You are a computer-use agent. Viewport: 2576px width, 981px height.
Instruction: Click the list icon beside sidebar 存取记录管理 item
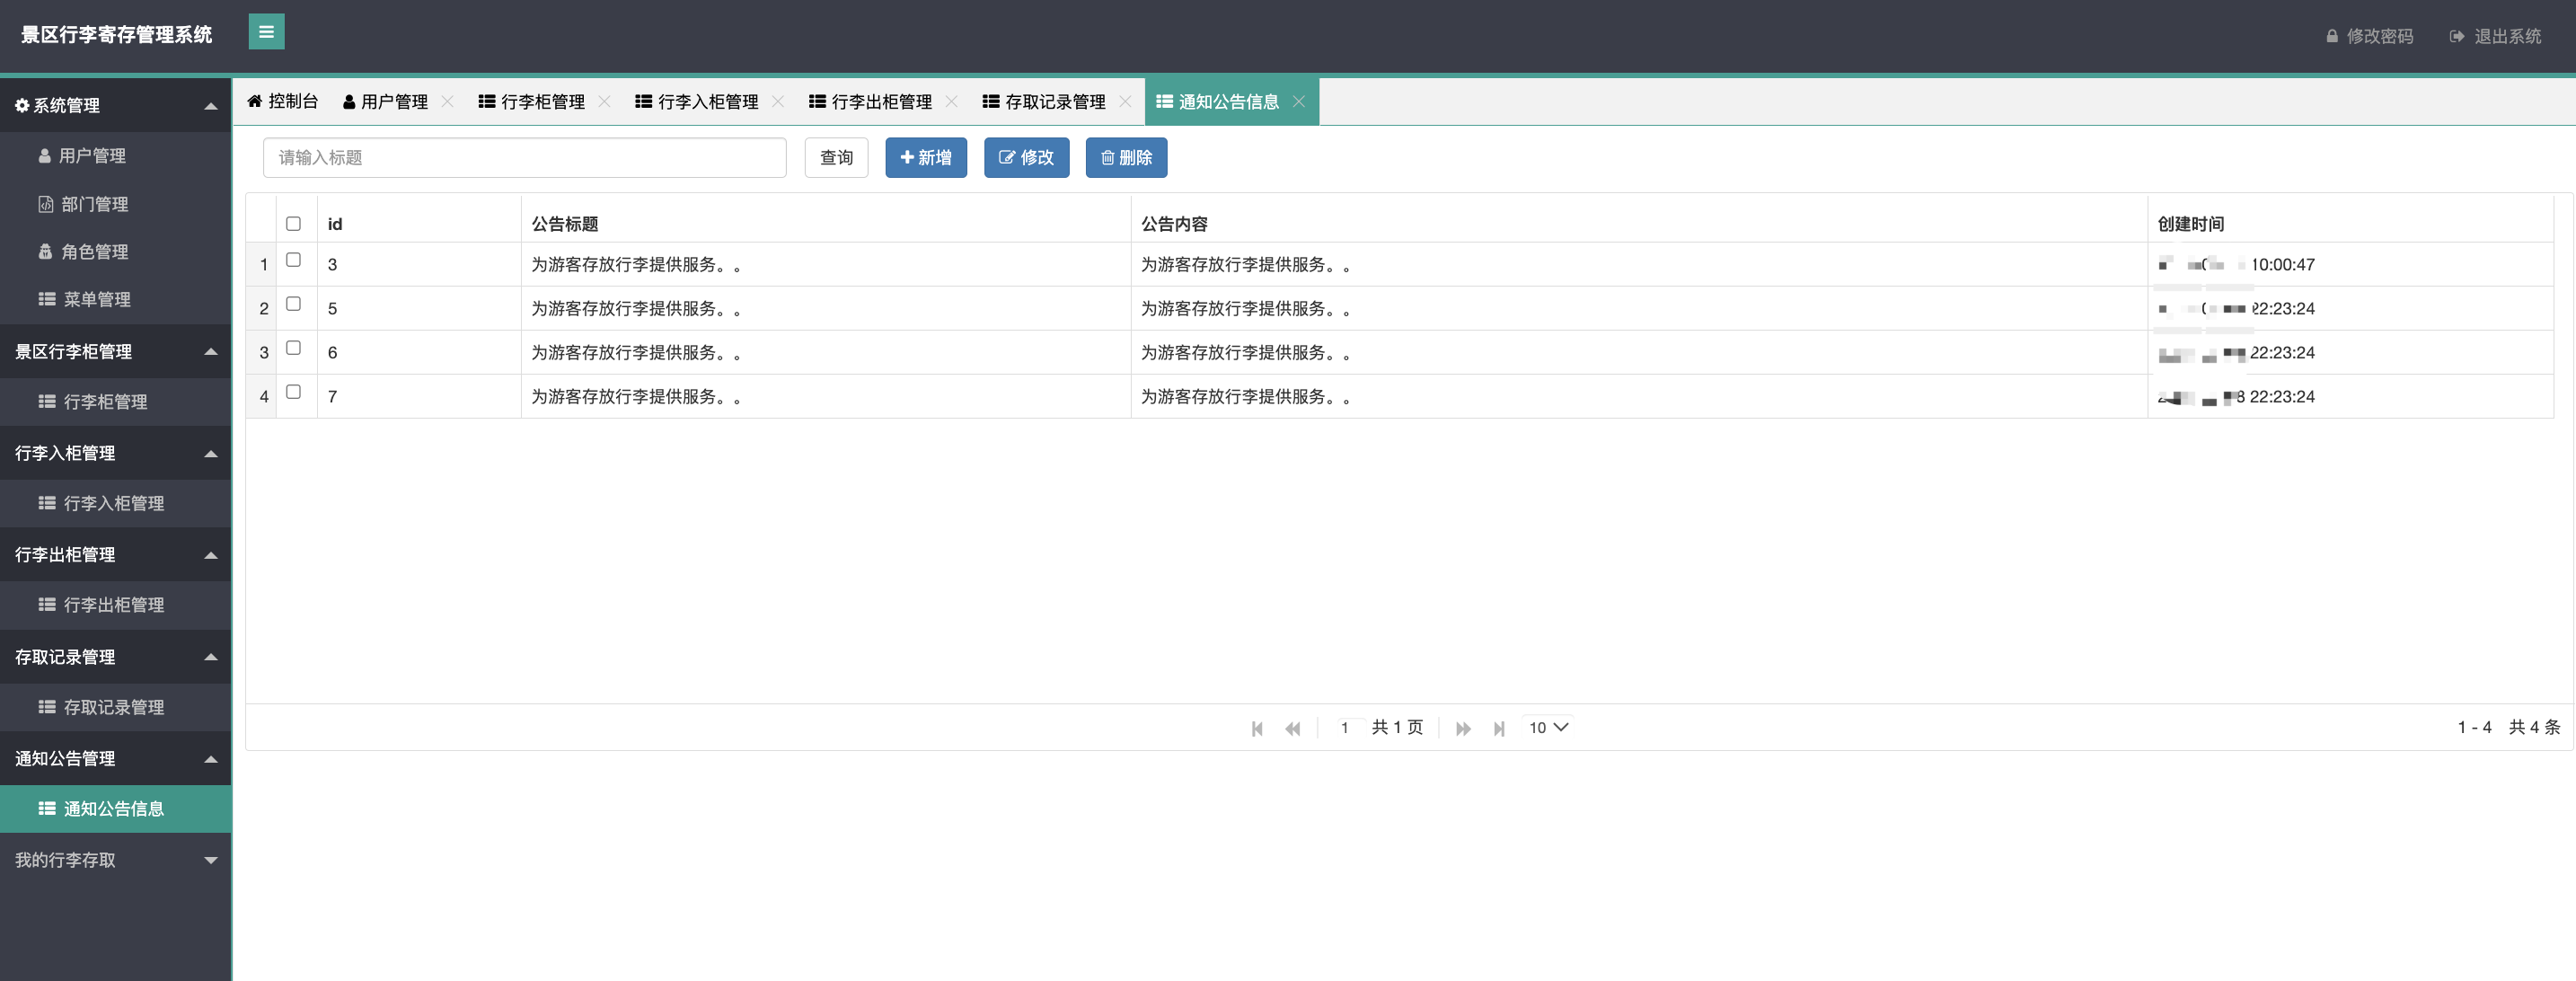[x=47, y=707]
